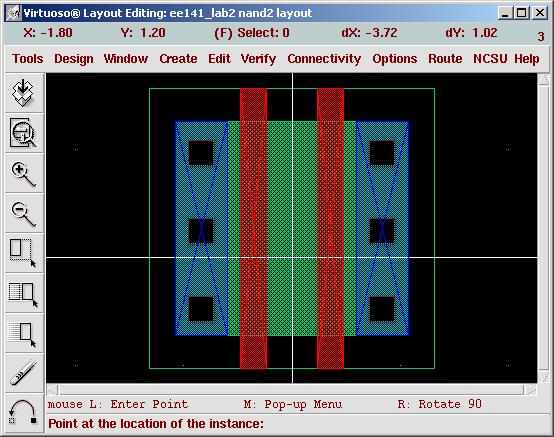The height and width of the screenshot is (437, 554).
Task: Click the Fit Edit zoom icon
Action: 23,133
